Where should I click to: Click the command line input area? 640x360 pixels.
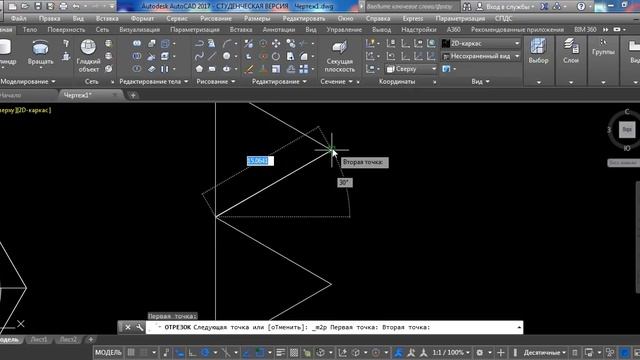[334, 327]
